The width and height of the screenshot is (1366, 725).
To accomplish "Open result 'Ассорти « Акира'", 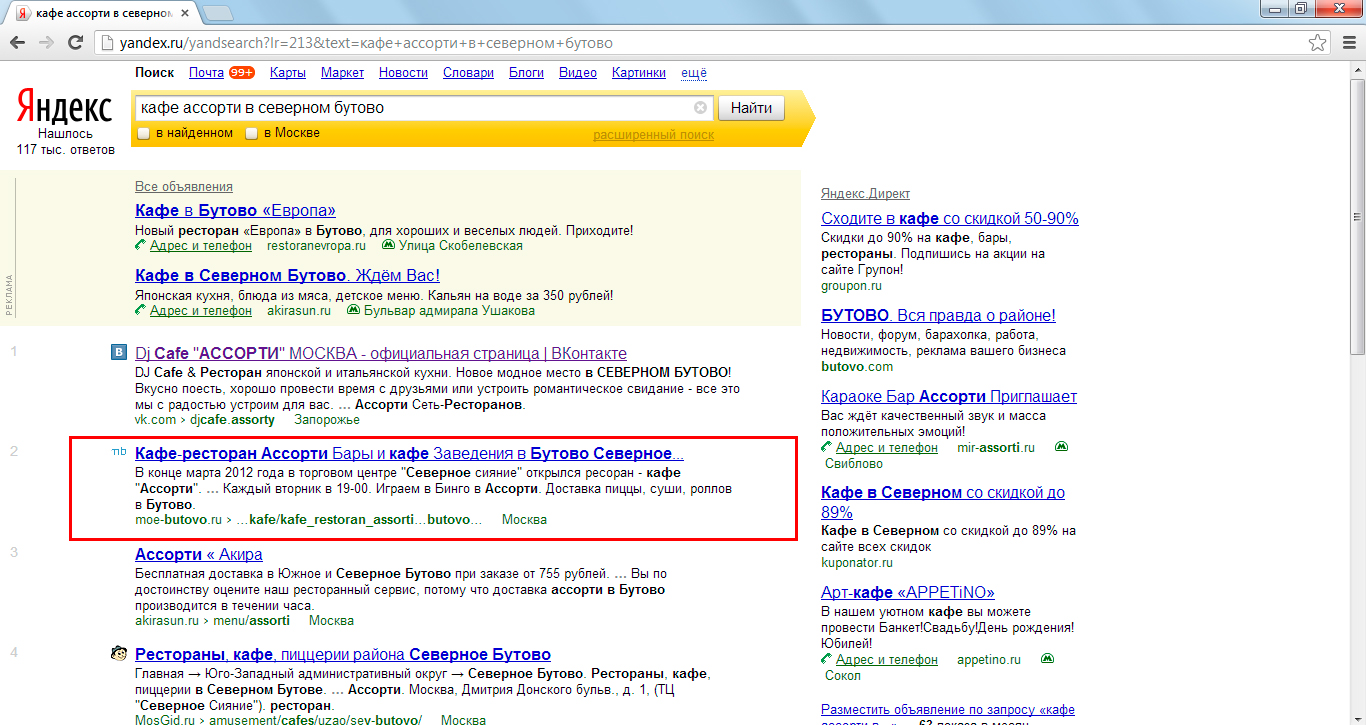I will (x=199, y=554).
